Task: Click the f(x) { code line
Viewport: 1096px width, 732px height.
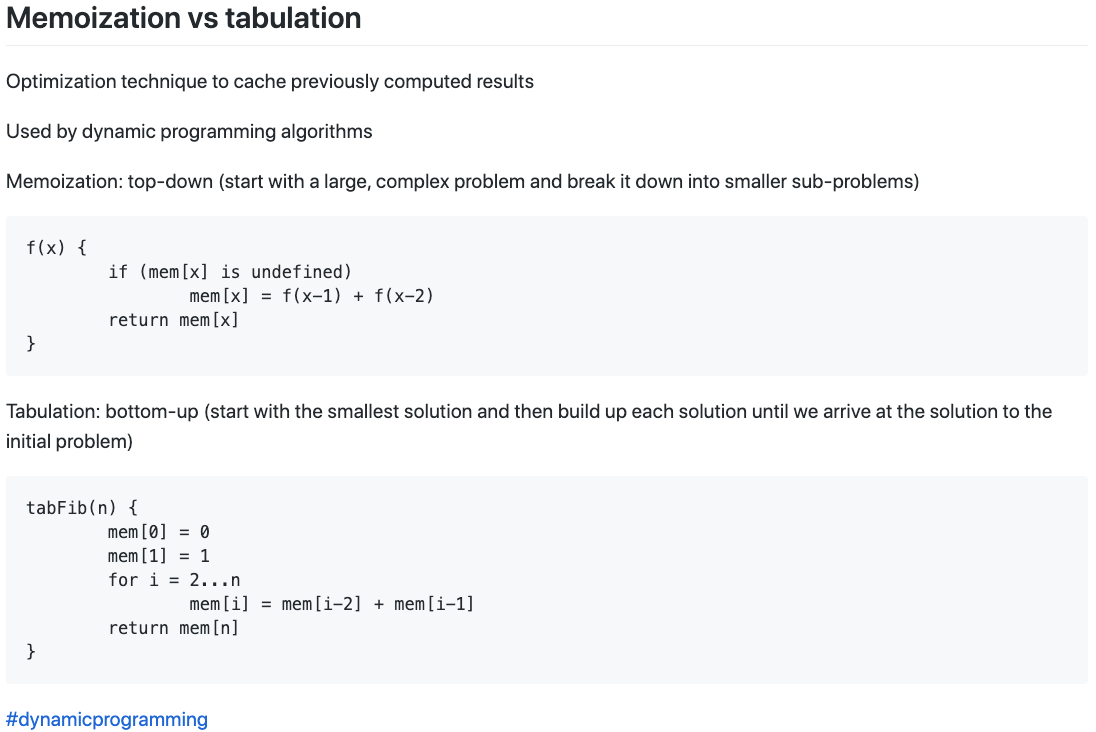Action: tap(57, 247)
